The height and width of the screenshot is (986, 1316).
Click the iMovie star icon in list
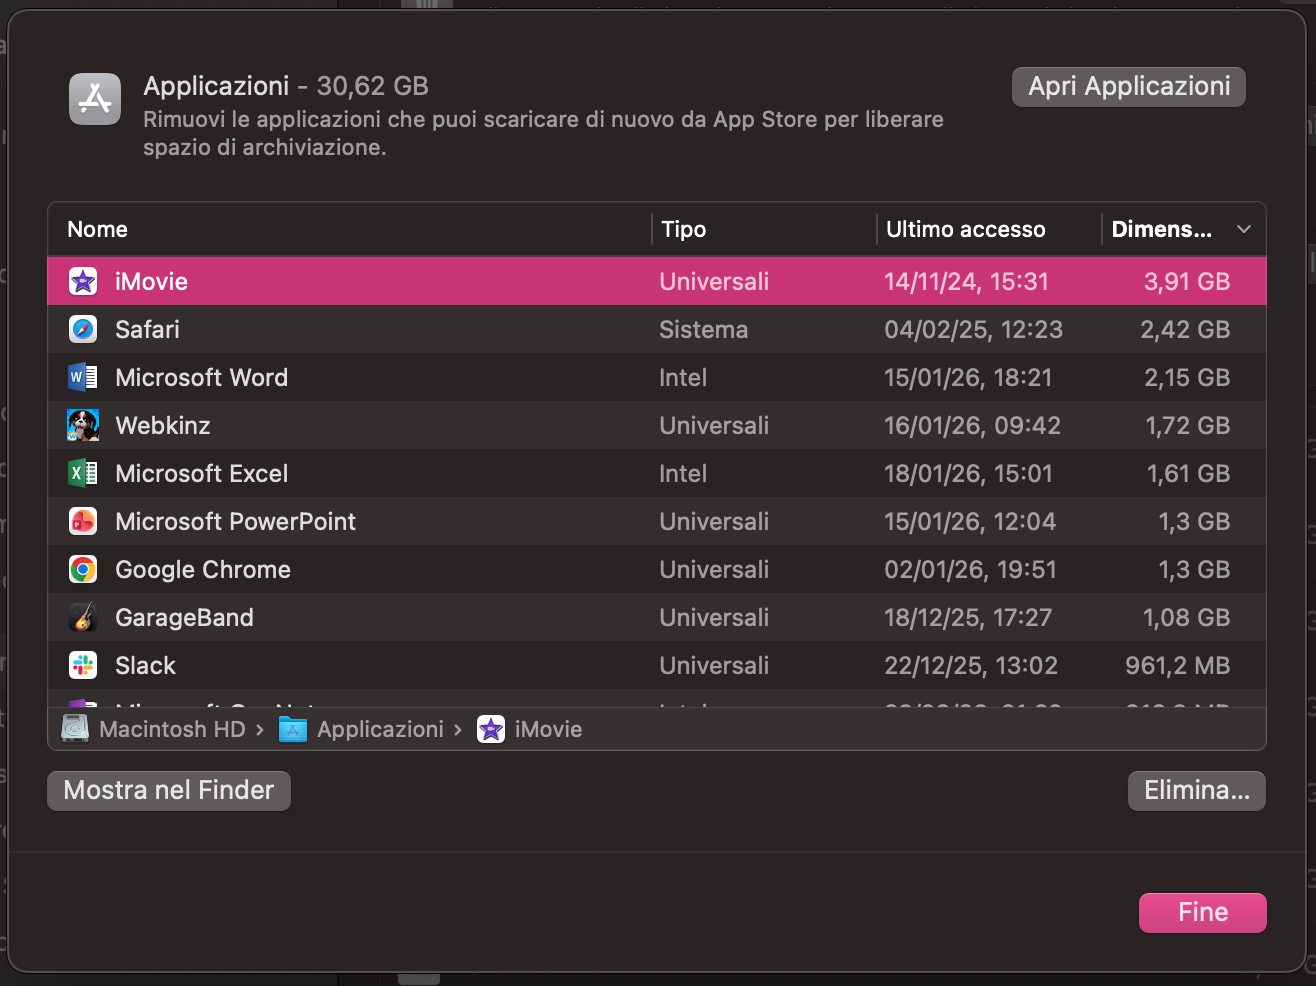pyautogui.click(x=83, y=282)
